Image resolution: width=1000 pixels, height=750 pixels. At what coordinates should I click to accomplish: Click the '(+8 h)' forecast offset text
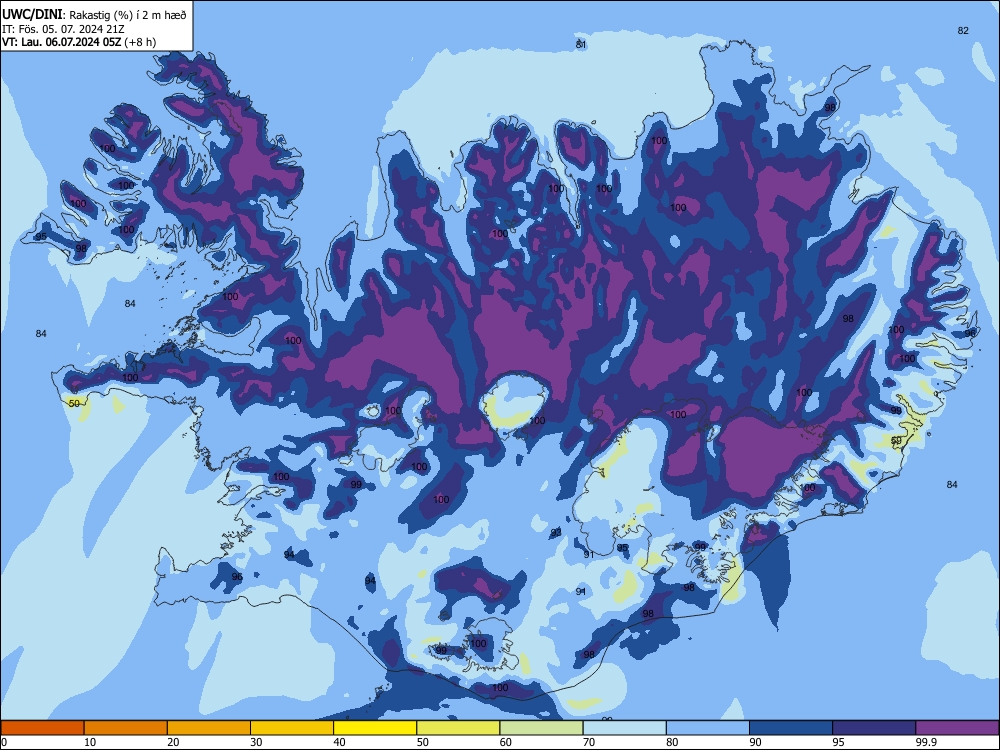[140, 42]
